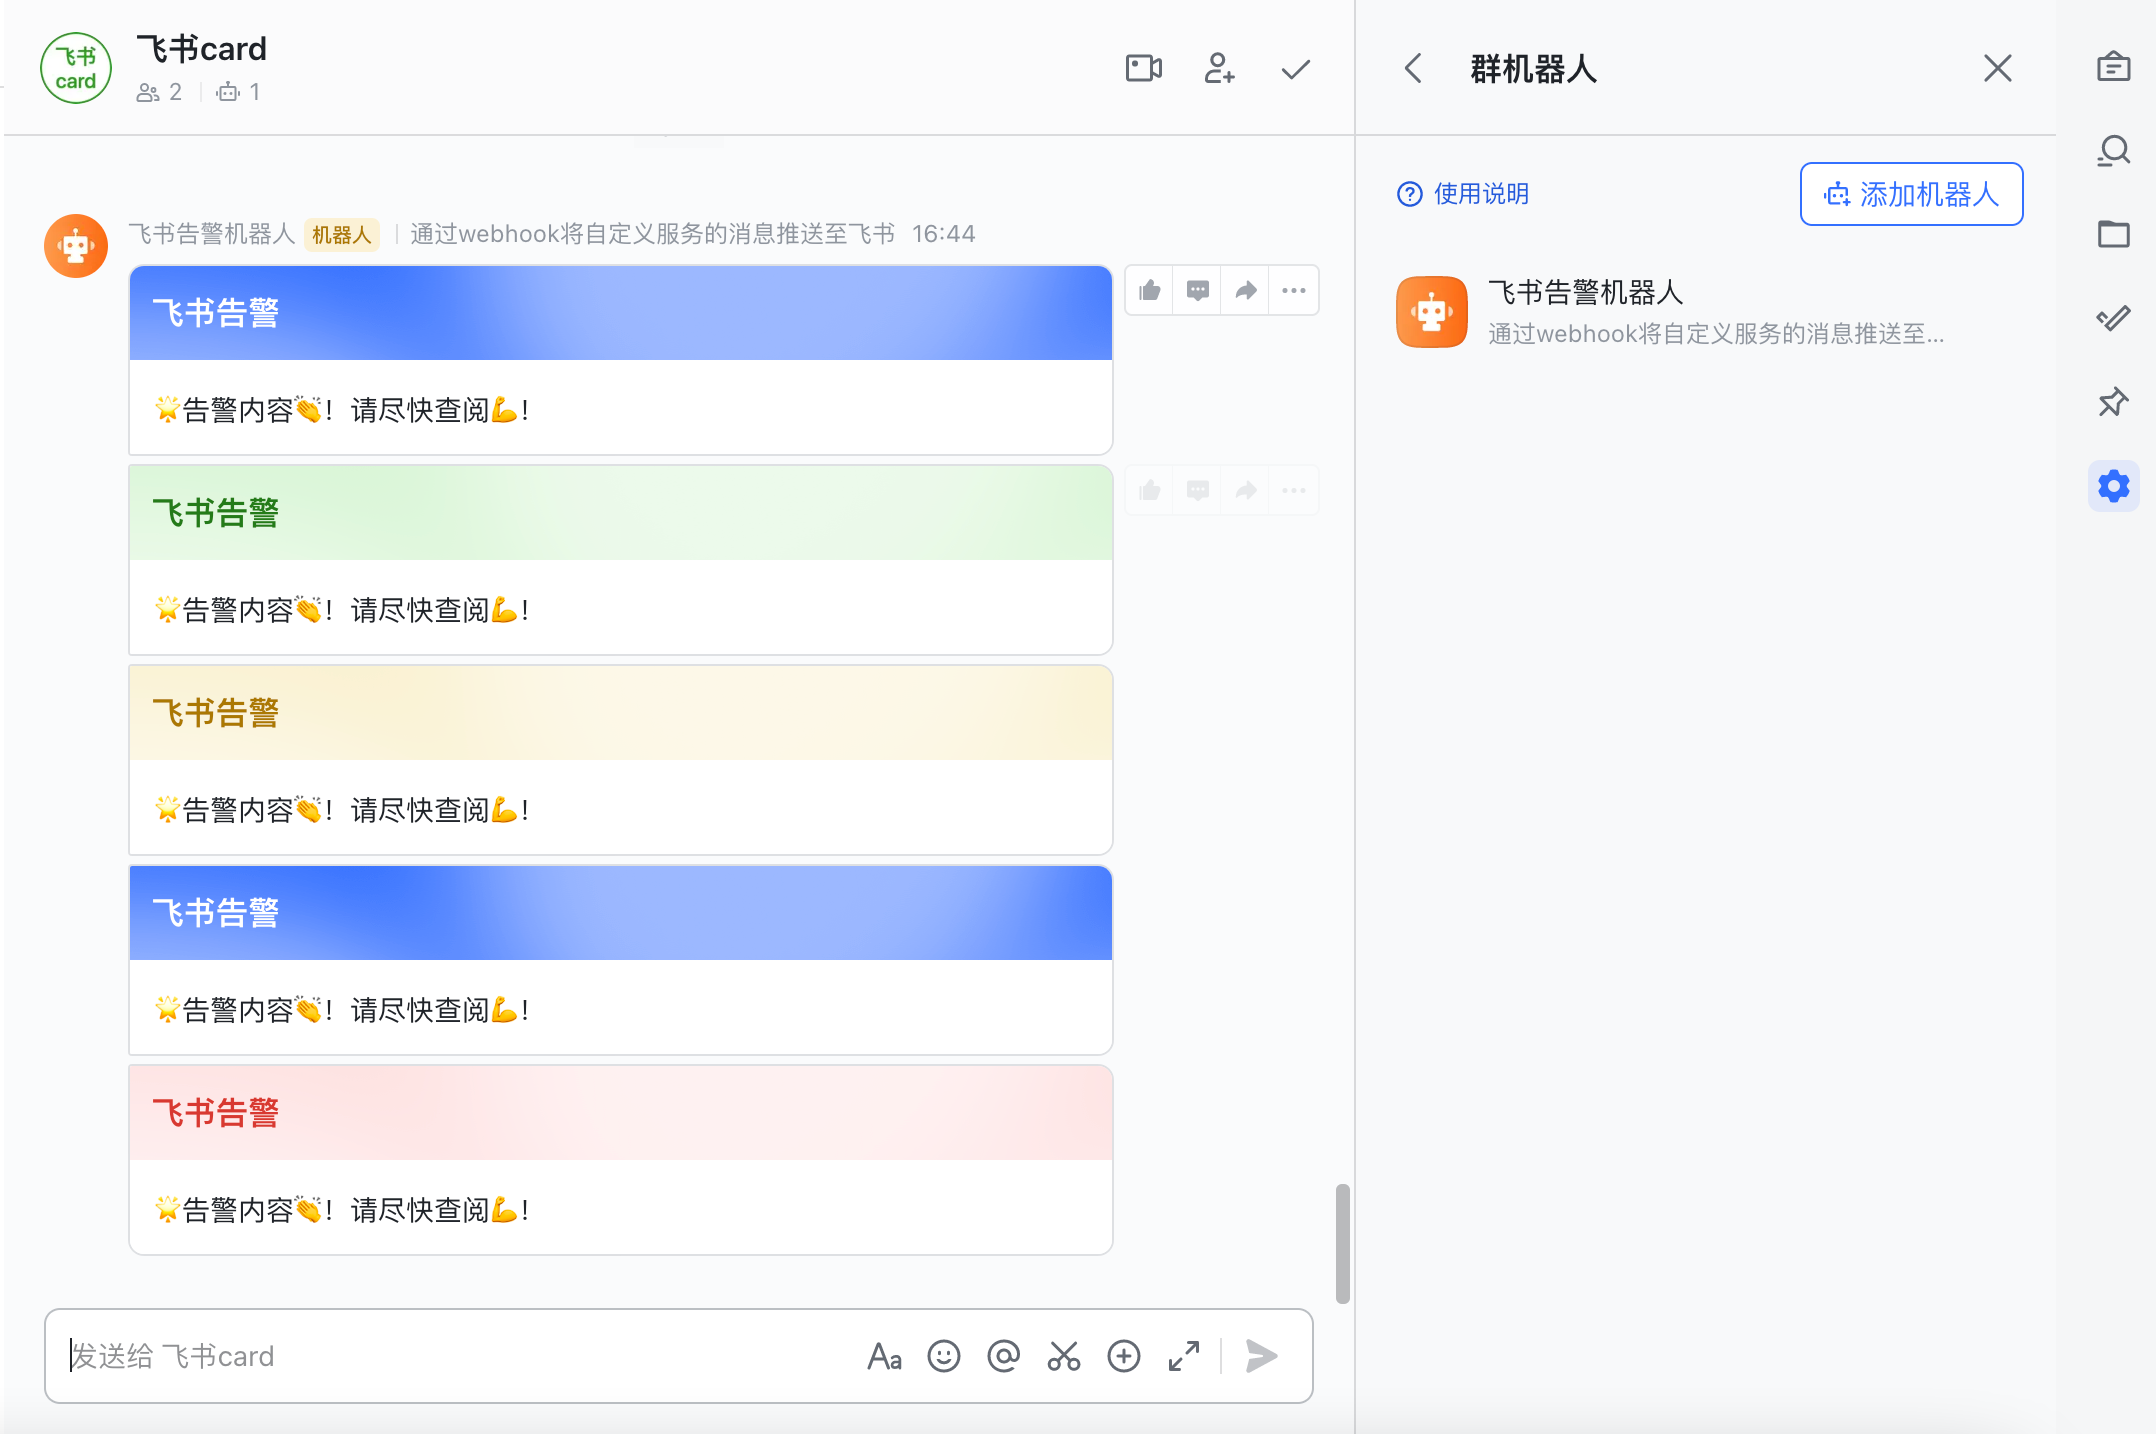This screenshot has width=2156, height=1434.
Task: Switch to the settings gear tab in sidebar
Action: coord(2114,486)
